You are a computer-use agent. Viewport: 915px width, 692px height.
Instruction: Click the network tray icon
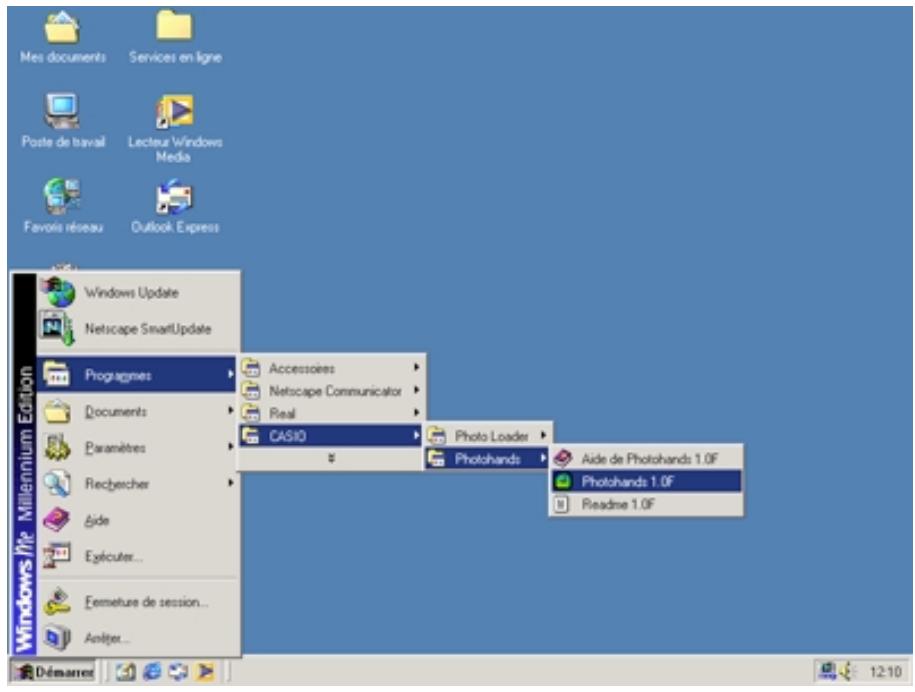click(x=827, y=671)
